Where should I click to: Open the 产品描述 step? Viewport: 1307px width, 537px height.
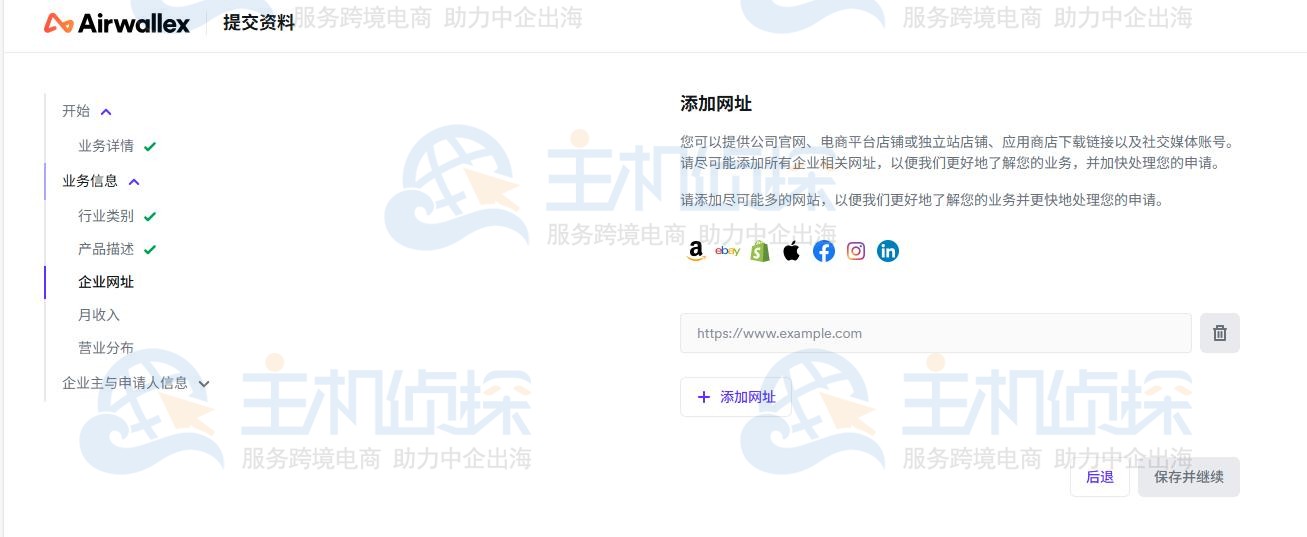pos(106,249)
